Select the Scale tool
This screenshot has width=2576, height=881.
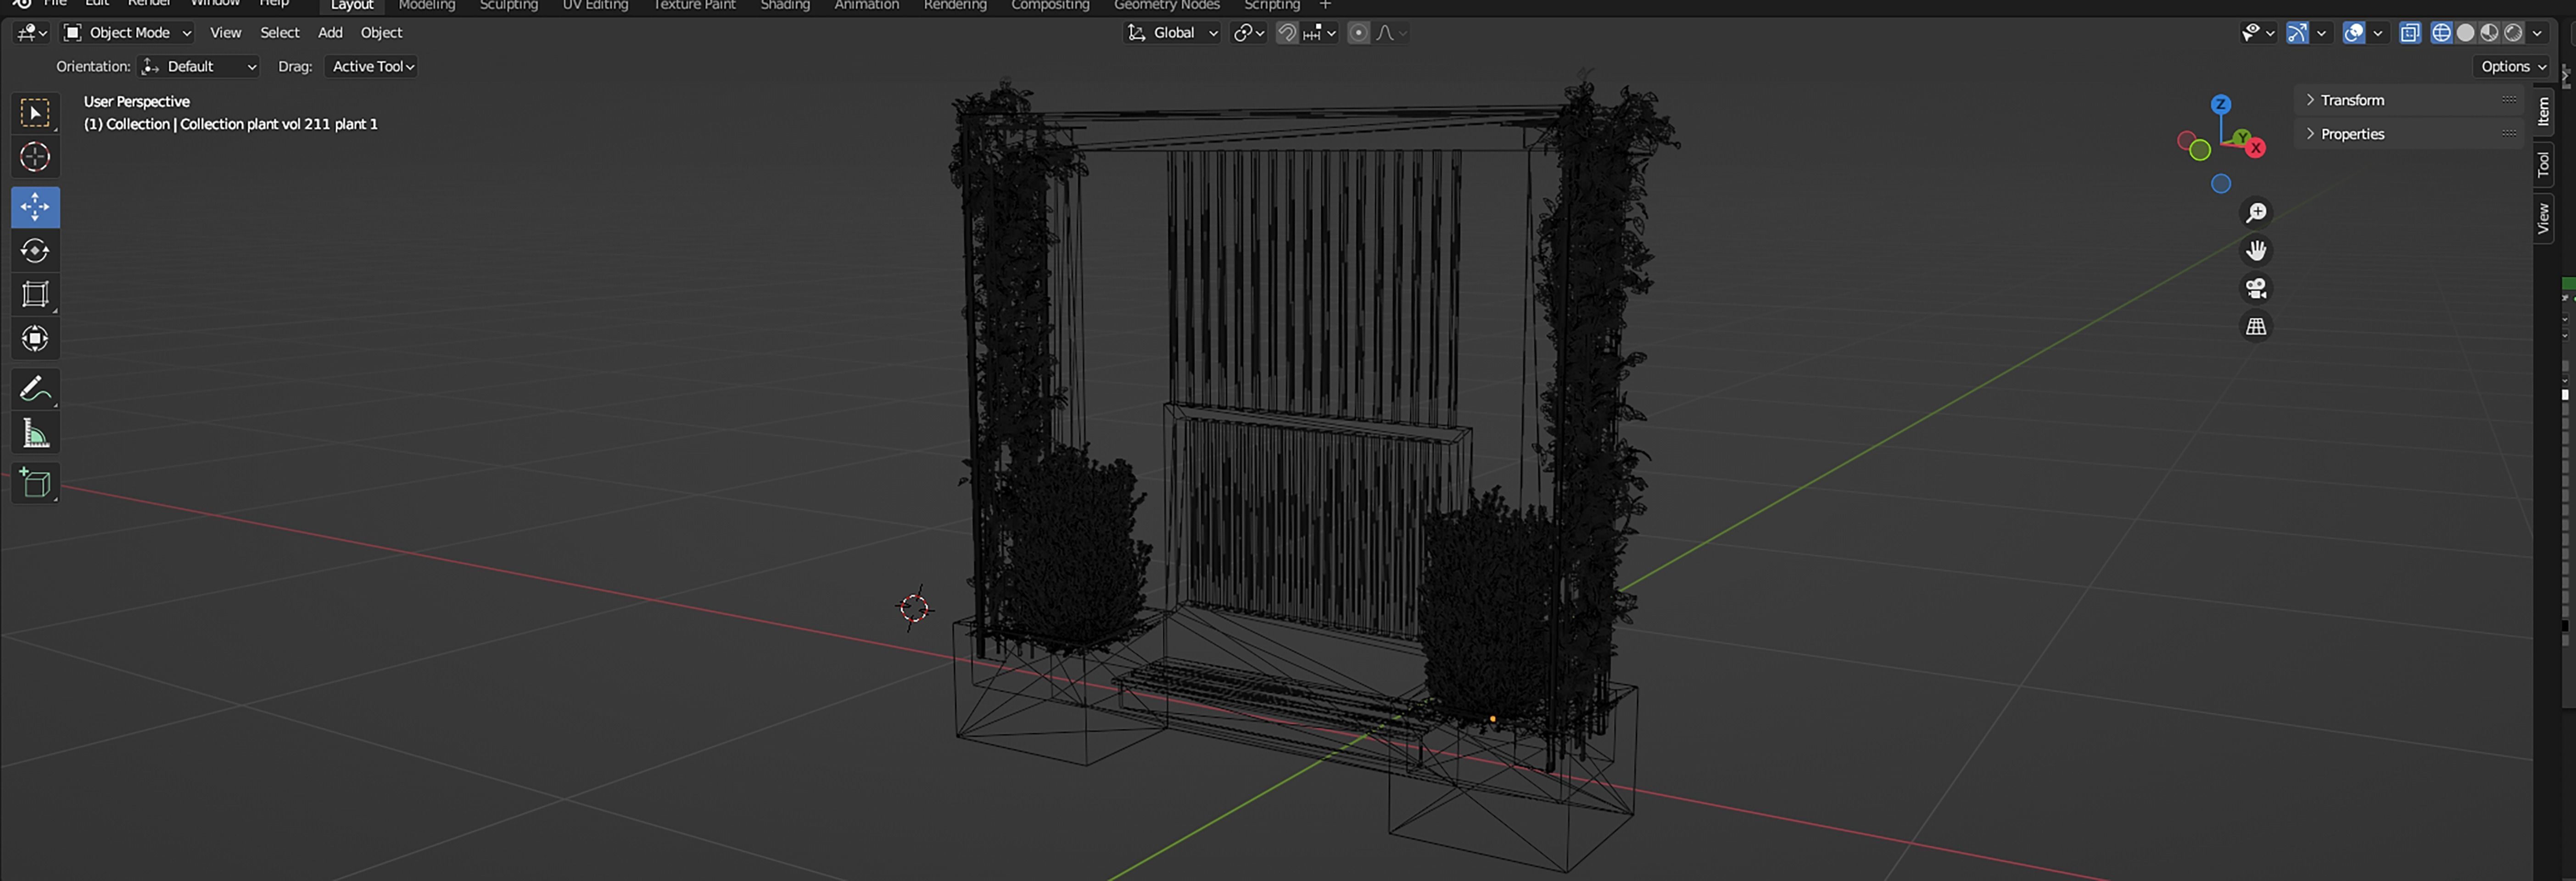(35, 294)
